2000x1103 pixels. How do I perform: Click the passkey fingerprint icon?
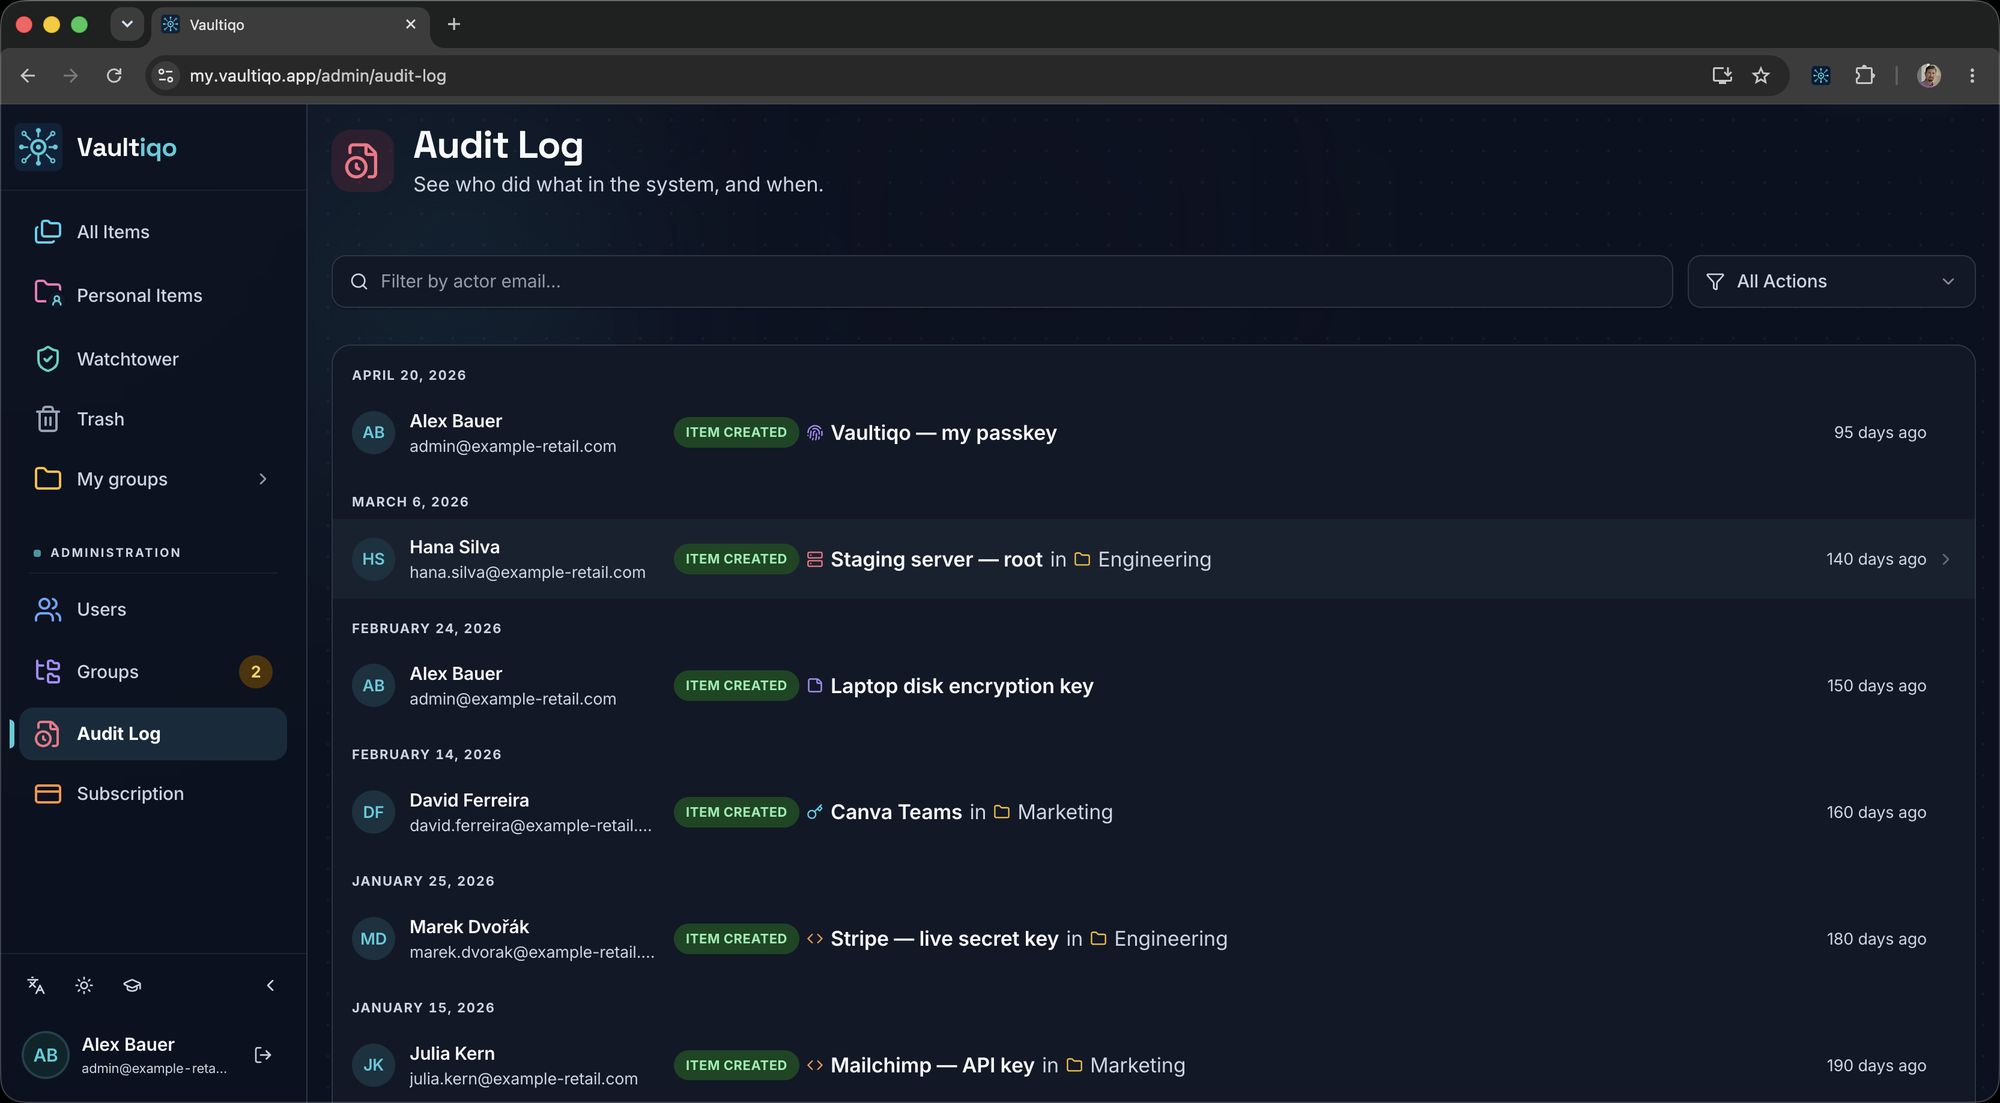tap(815, 433)
